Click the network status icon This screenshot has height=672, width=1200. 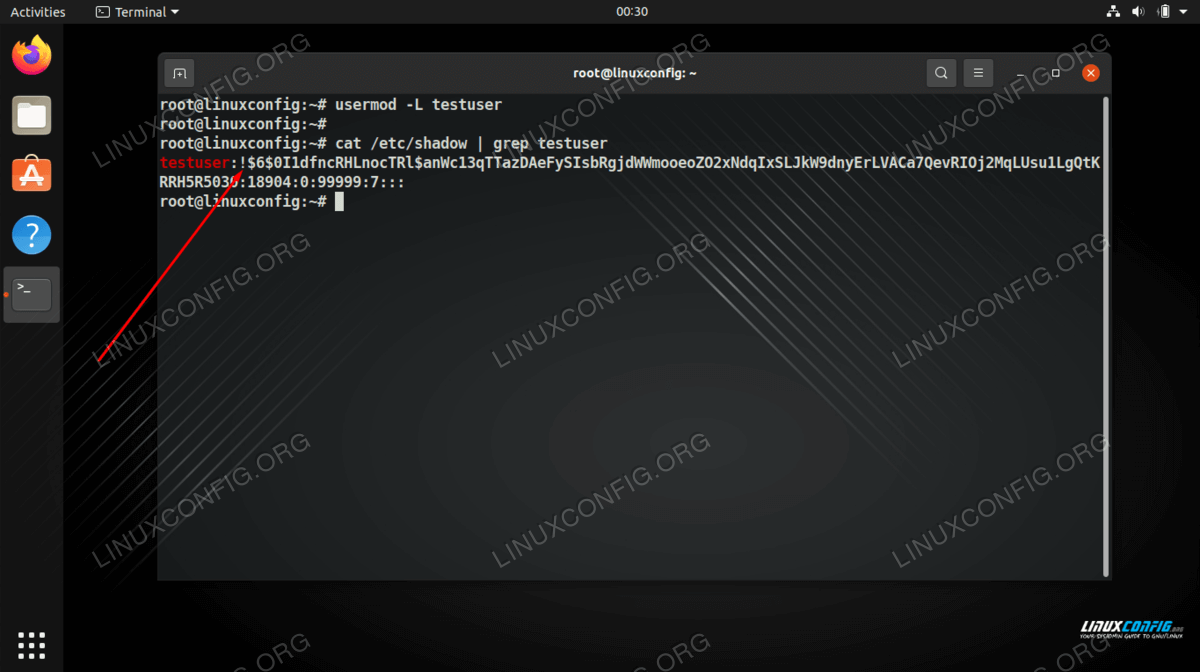(x=1115, y=12)
